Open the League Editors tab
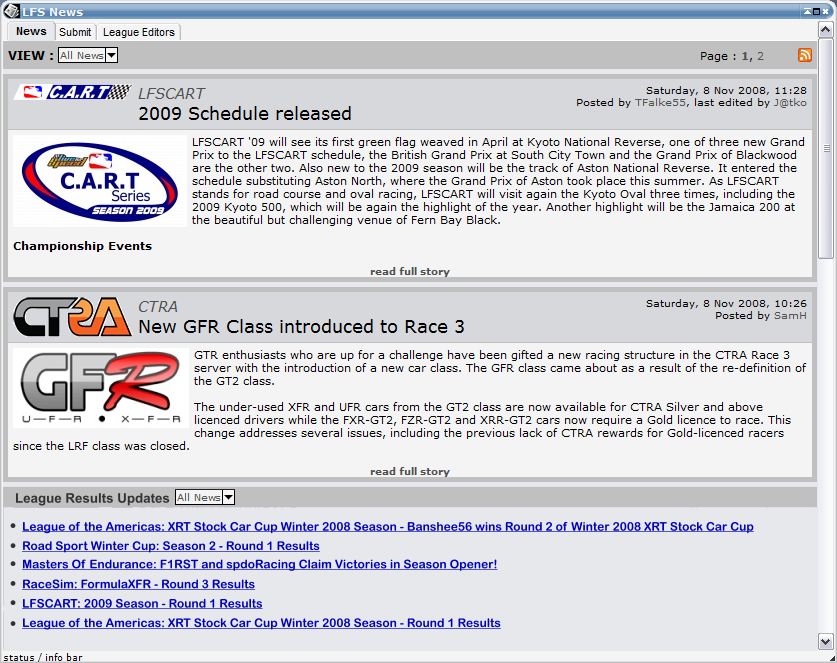Screen dimensions: 837x663 pos(139,32)
